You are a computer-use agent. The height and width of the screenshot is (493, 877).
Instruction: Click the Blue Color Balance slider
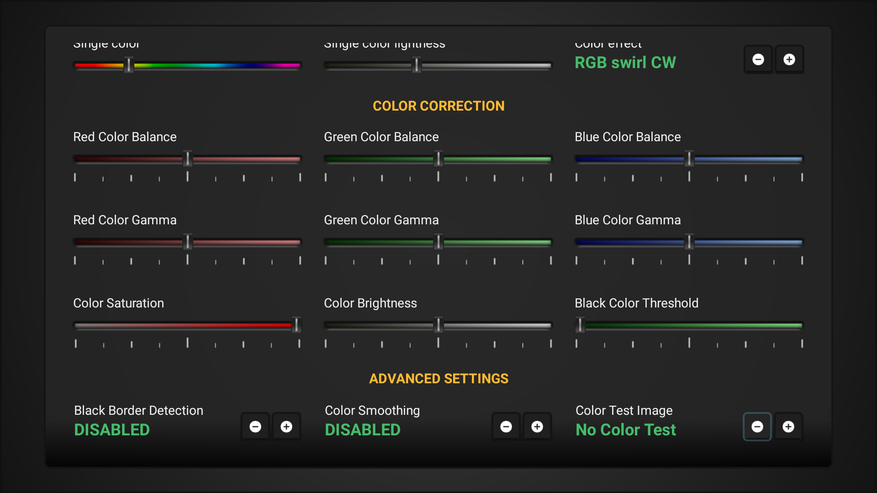pyautogui.click(x=688, y=159)
